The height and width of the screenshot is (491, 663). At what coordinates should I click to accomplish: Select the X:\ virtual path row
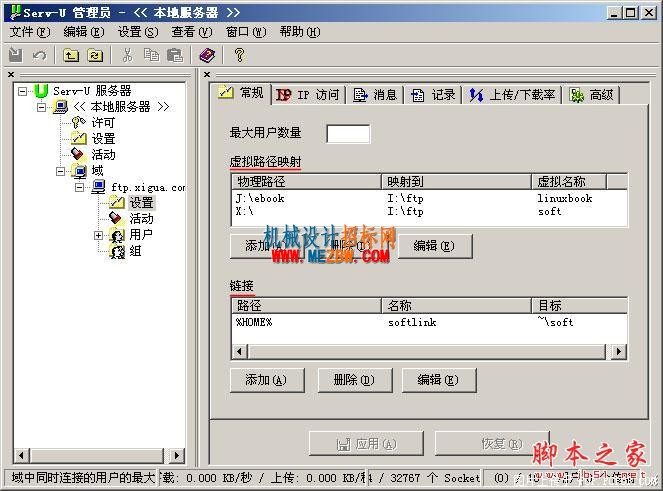429,211
